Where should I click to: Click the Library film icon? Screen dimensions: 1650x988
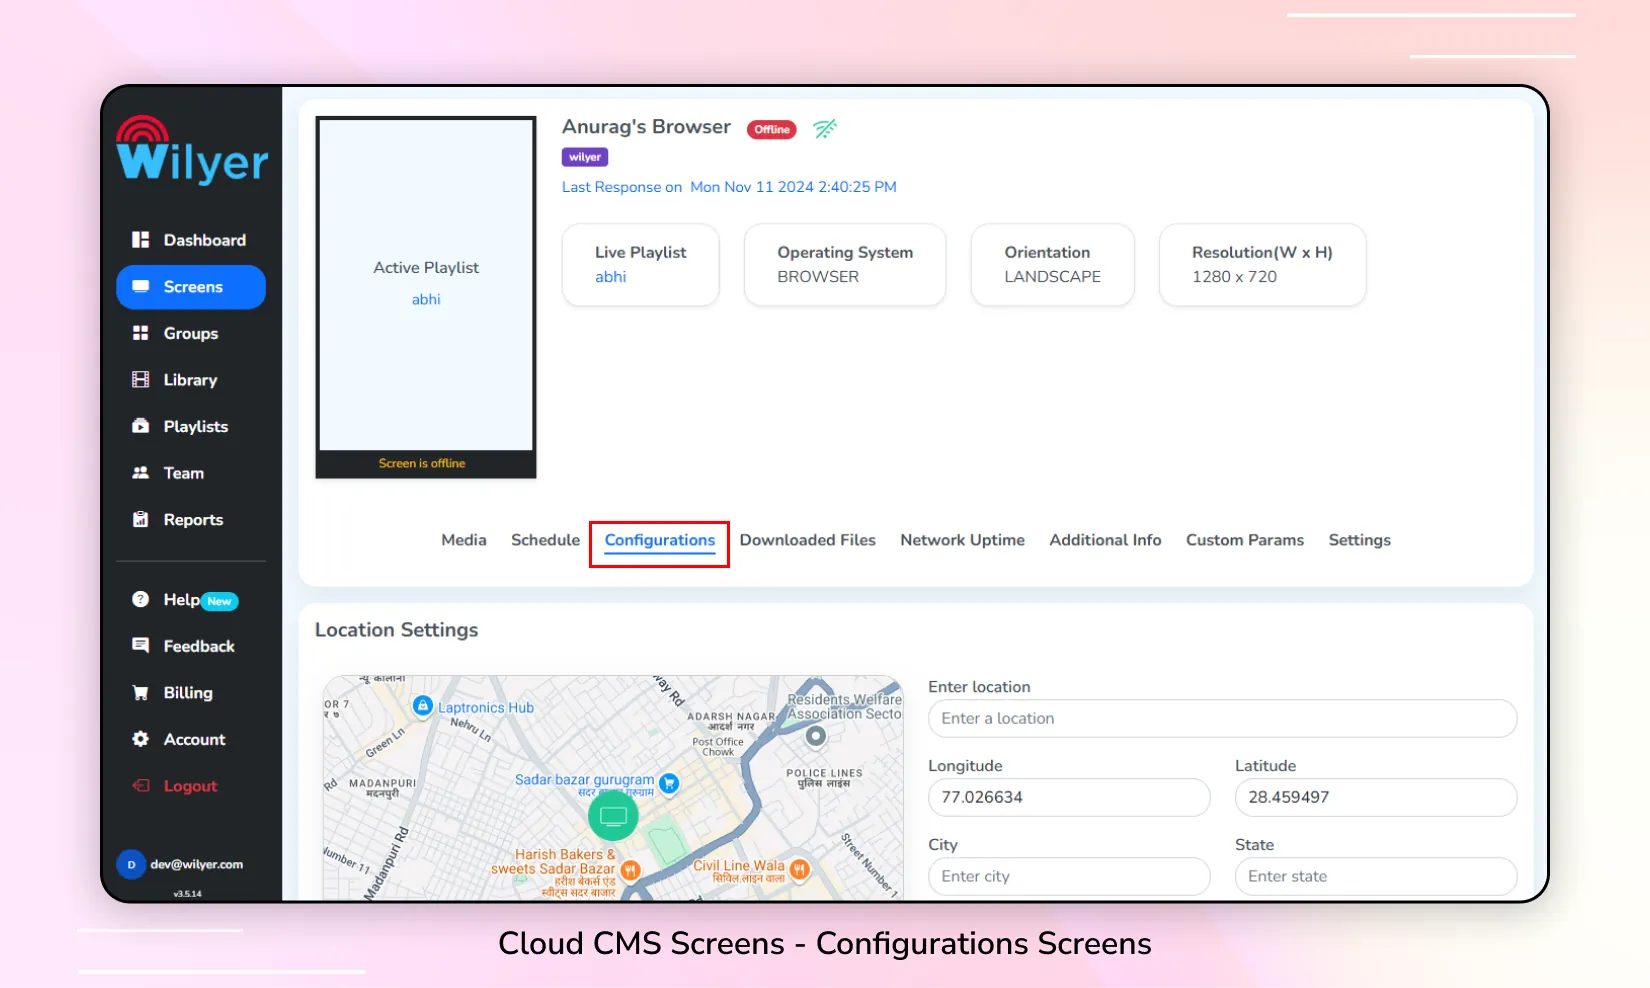[141, 380]
